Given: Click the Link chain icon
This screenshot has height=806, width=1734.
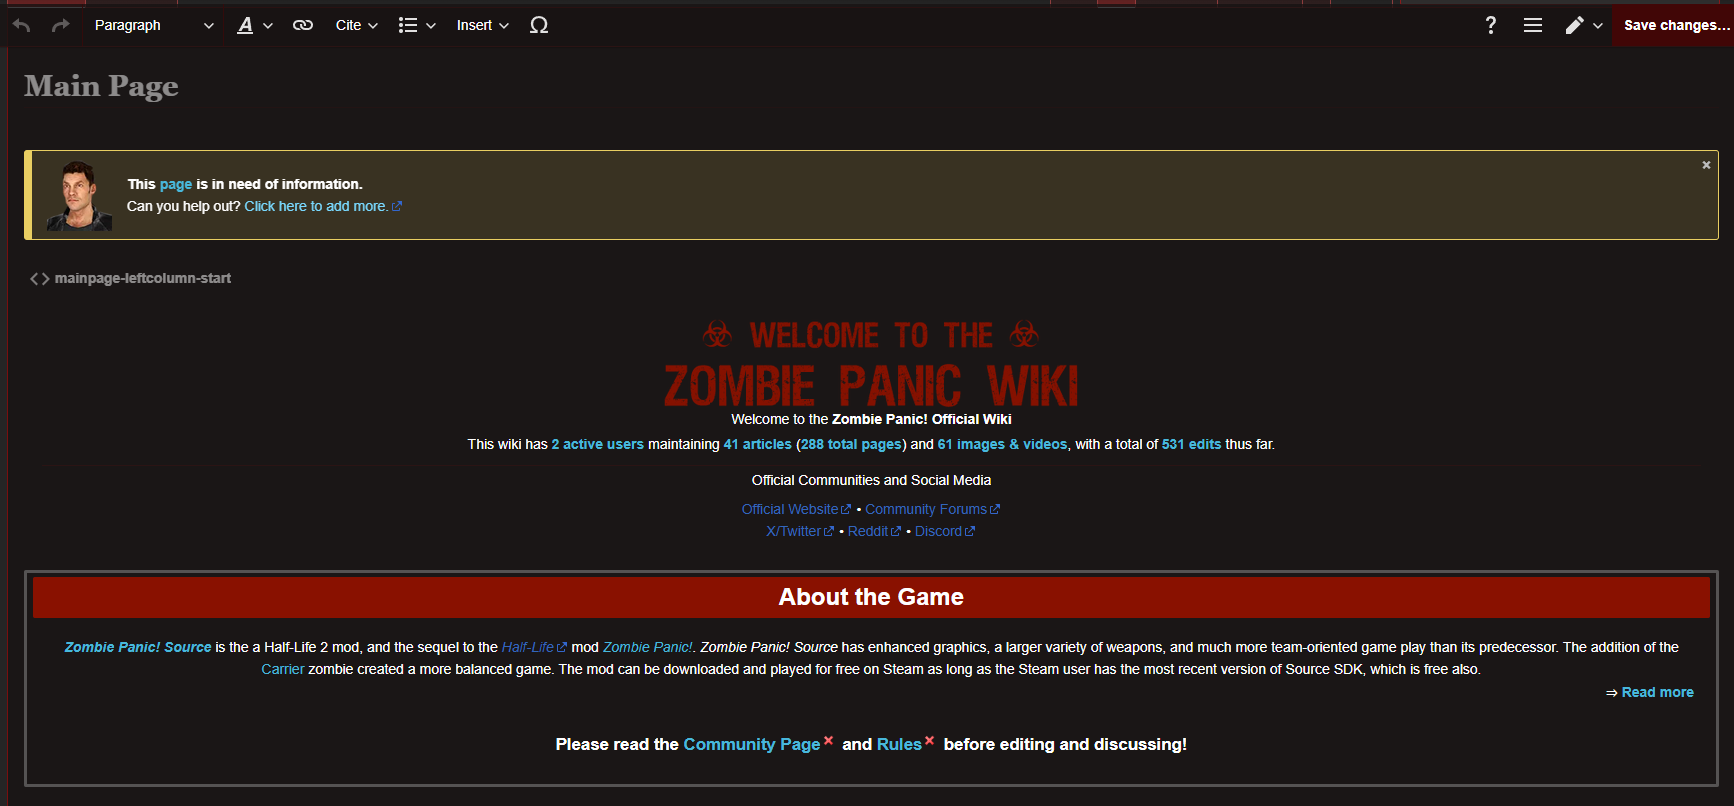Looking at the screenshot, I should (x=302, y=25).
